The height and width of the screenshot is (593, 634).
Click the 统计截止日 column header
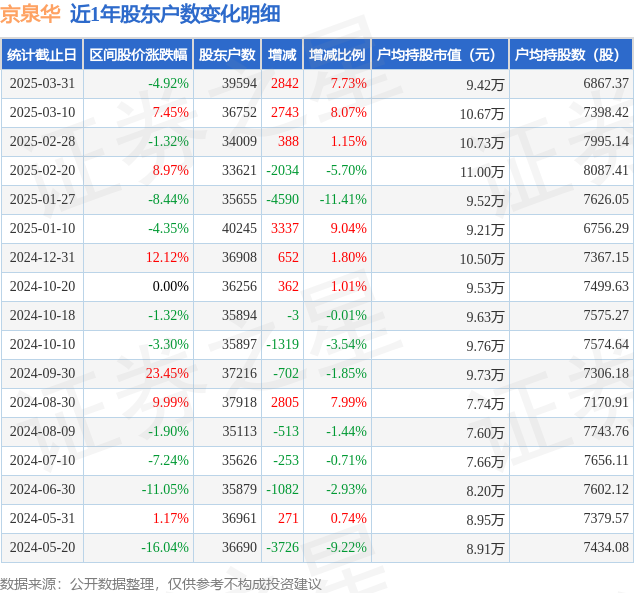[x=42, y=55]
